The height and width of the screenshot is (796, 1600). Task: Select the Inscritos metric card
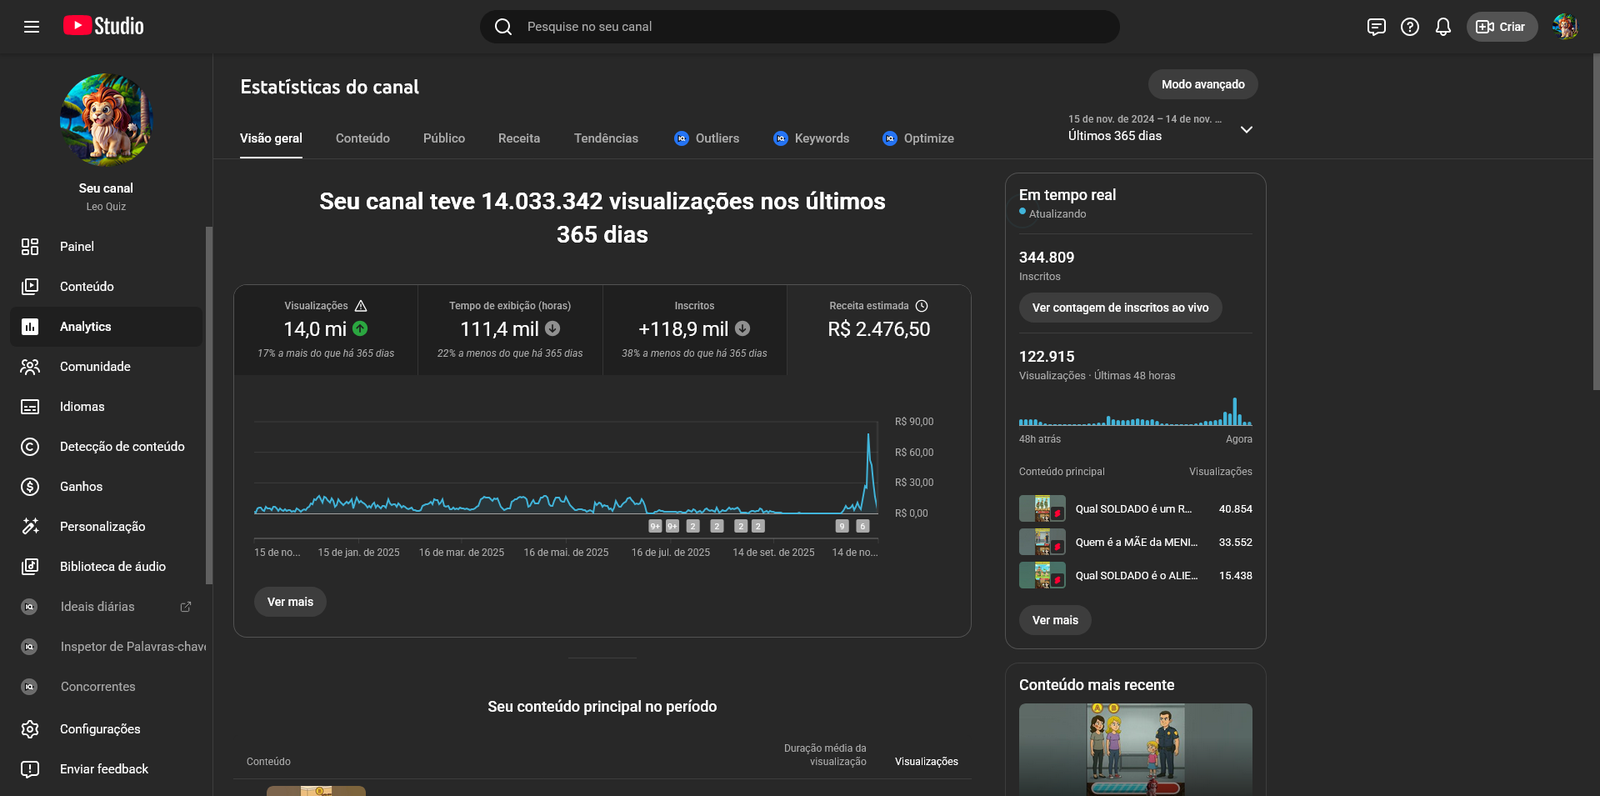click(x=694, y=330)
